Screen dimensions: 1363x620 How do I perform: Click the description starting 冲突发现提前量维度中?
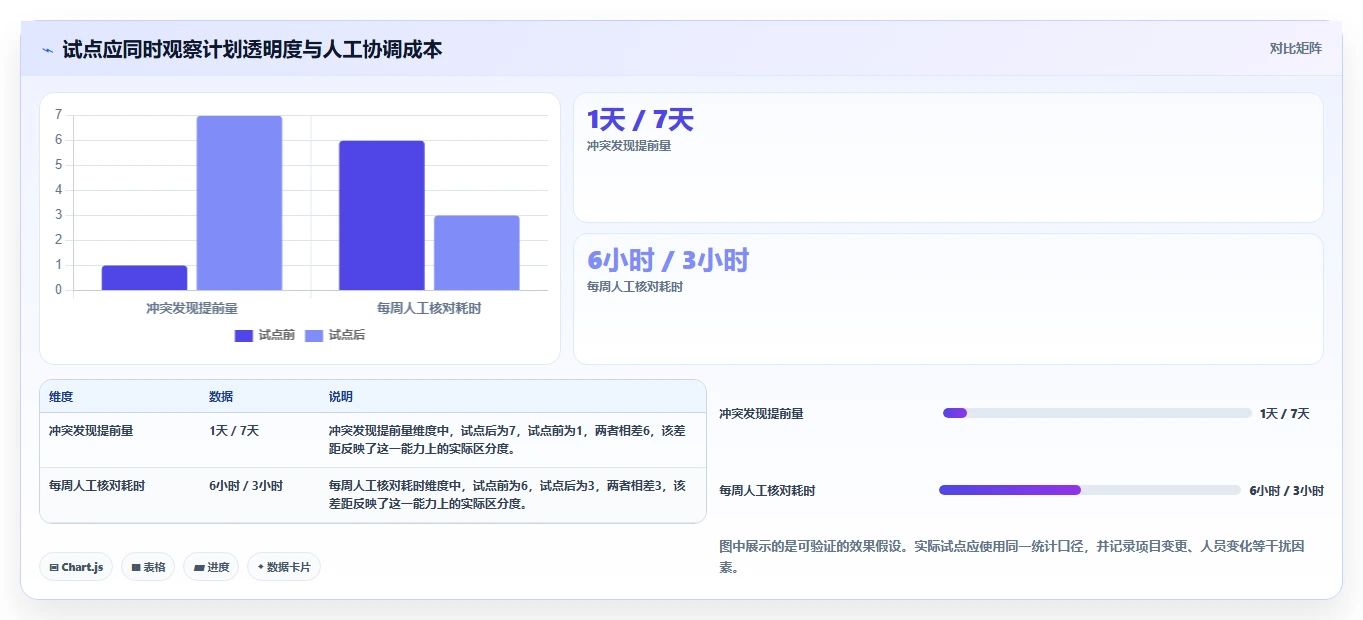(x=507, y=440)
